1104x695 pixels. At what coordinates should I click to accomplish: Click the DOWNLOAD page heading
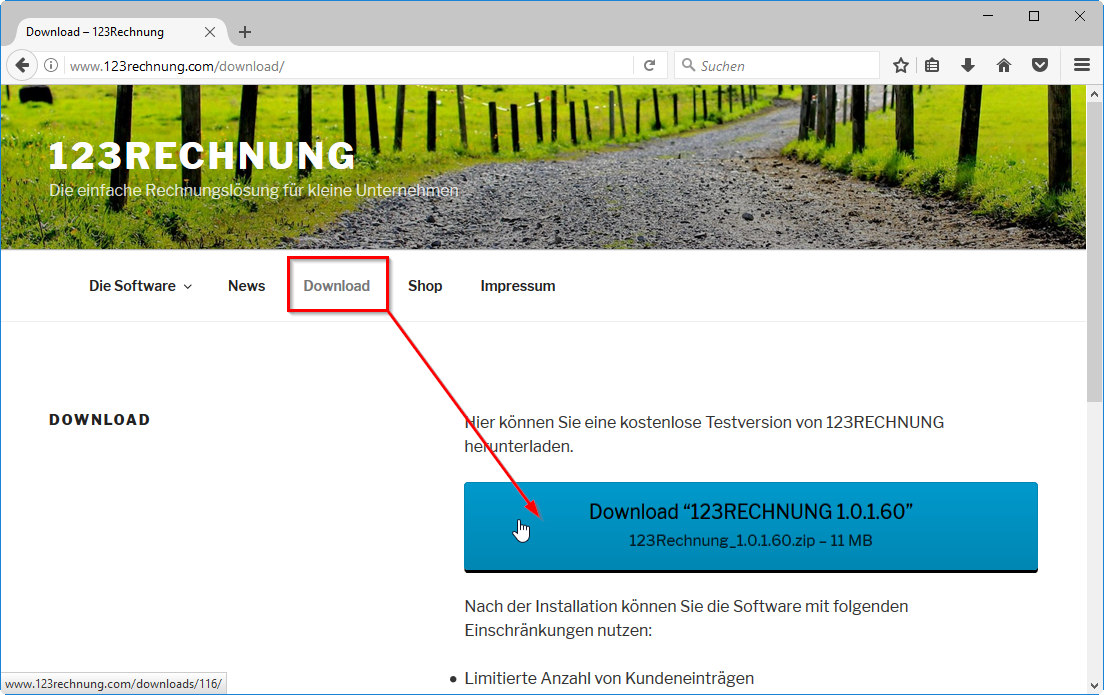tap(99, 420)
